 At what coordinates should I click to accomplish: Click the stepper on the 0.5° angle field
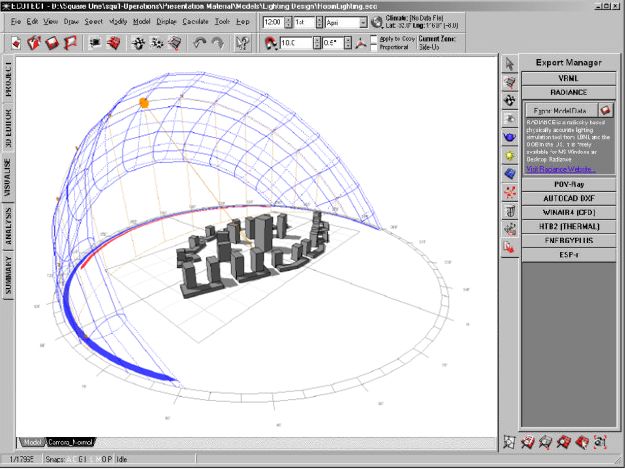(348, 43)
